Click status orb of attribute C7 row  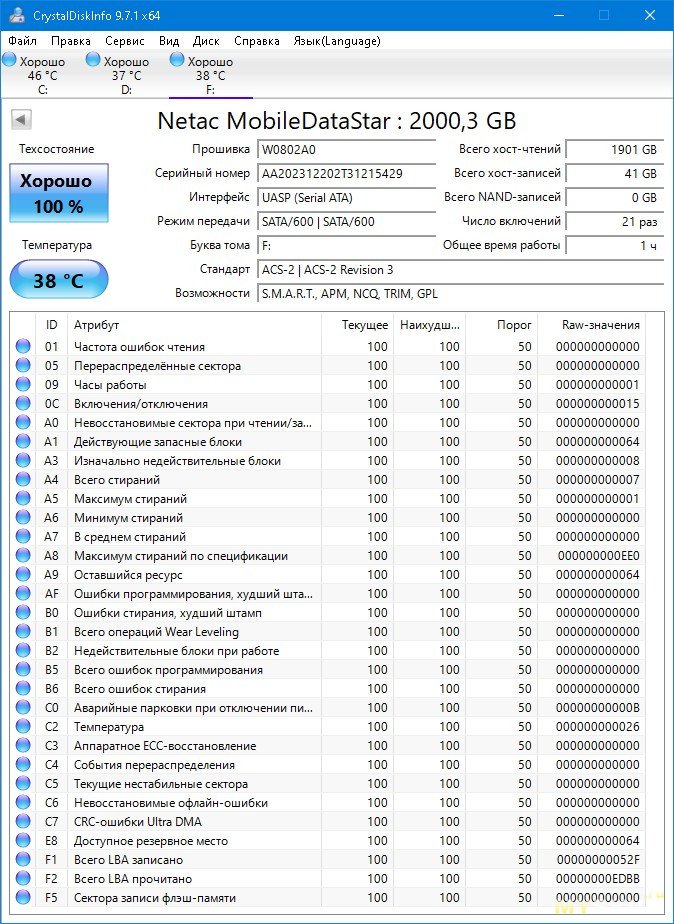pyautogui.click(x=23, y=821)
